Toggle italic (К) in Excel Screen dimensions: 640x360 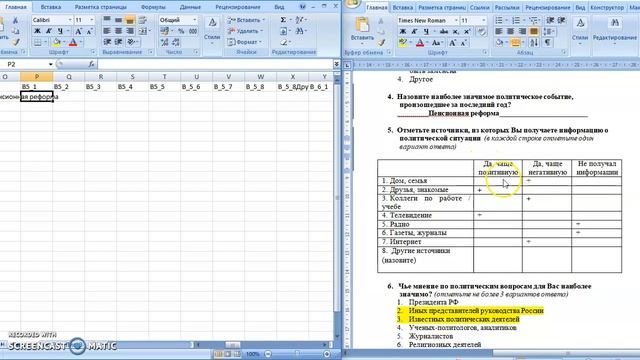click(49, 31)
